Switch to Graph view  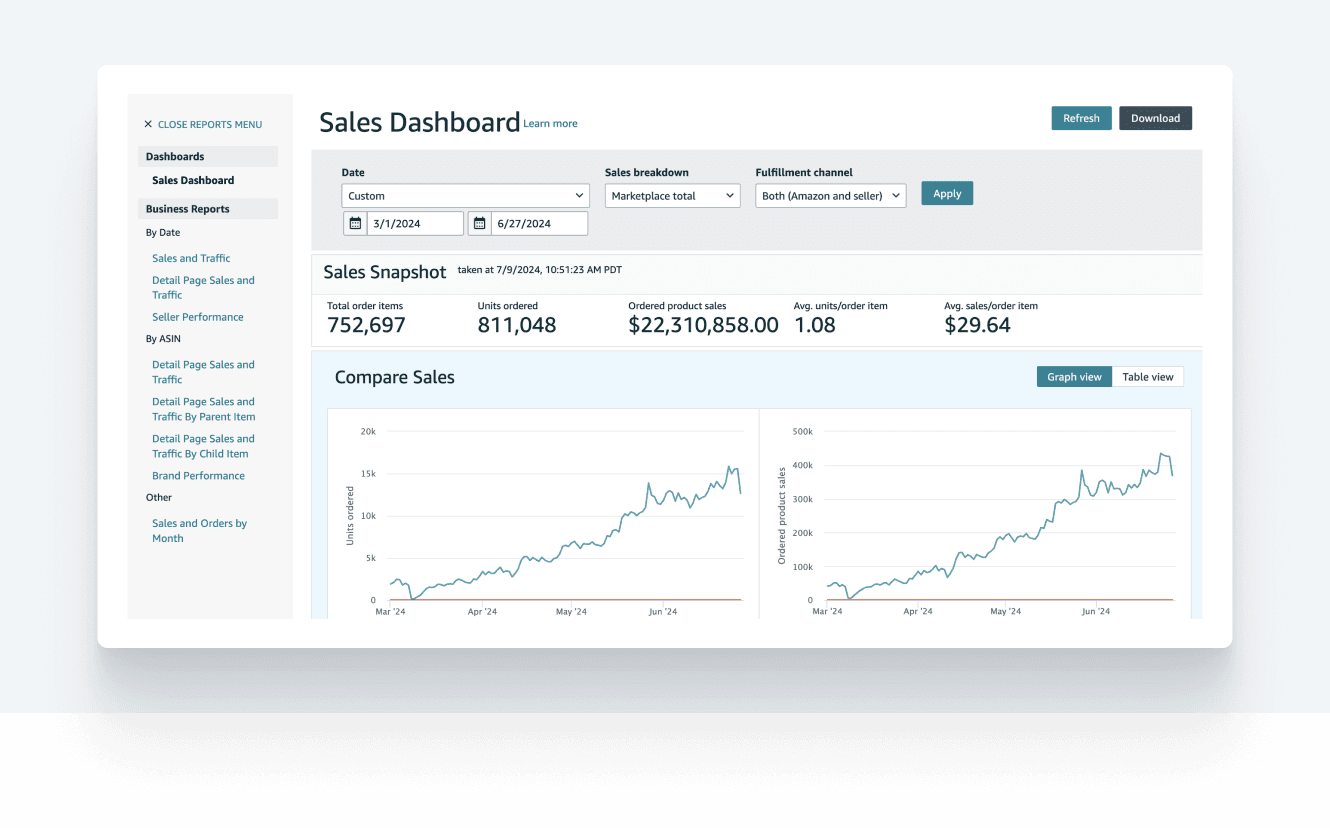click(1074, 377)
